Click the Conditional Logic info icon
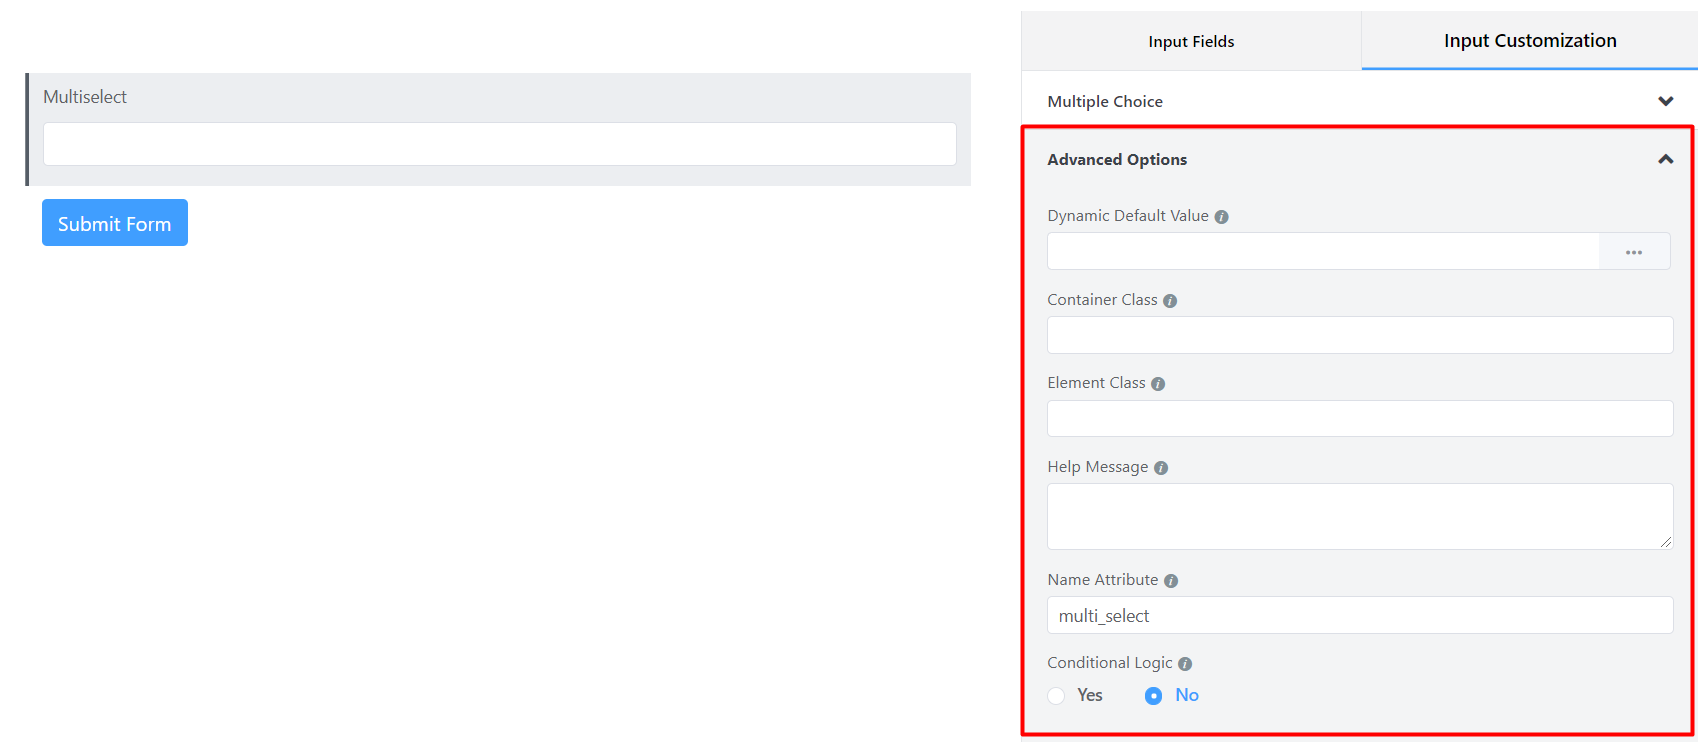Screen dimensions: 1698x742 (1185, 664)
